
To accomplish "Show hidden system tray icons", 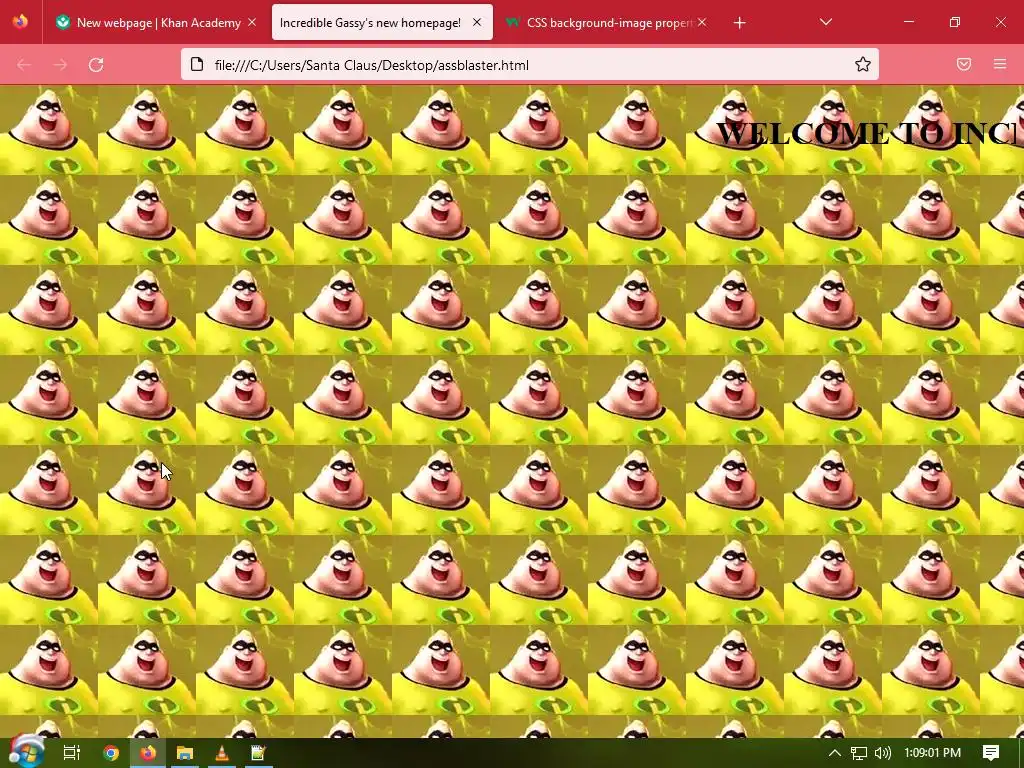I will tap(835, 753).
